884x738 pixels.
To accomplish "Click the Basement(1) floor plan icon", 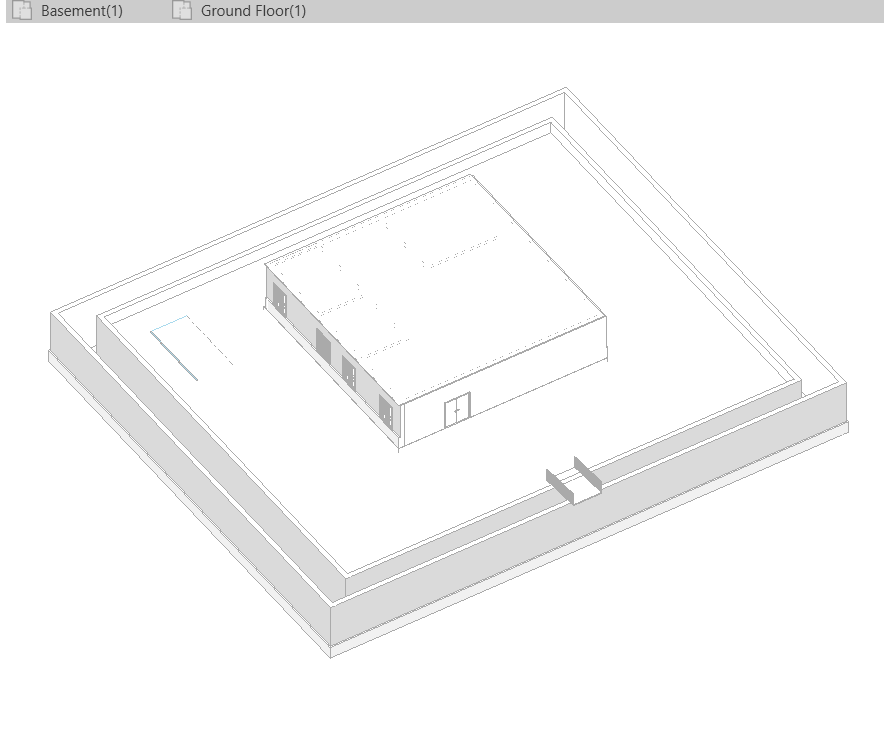I will click(x=20, y=10).
